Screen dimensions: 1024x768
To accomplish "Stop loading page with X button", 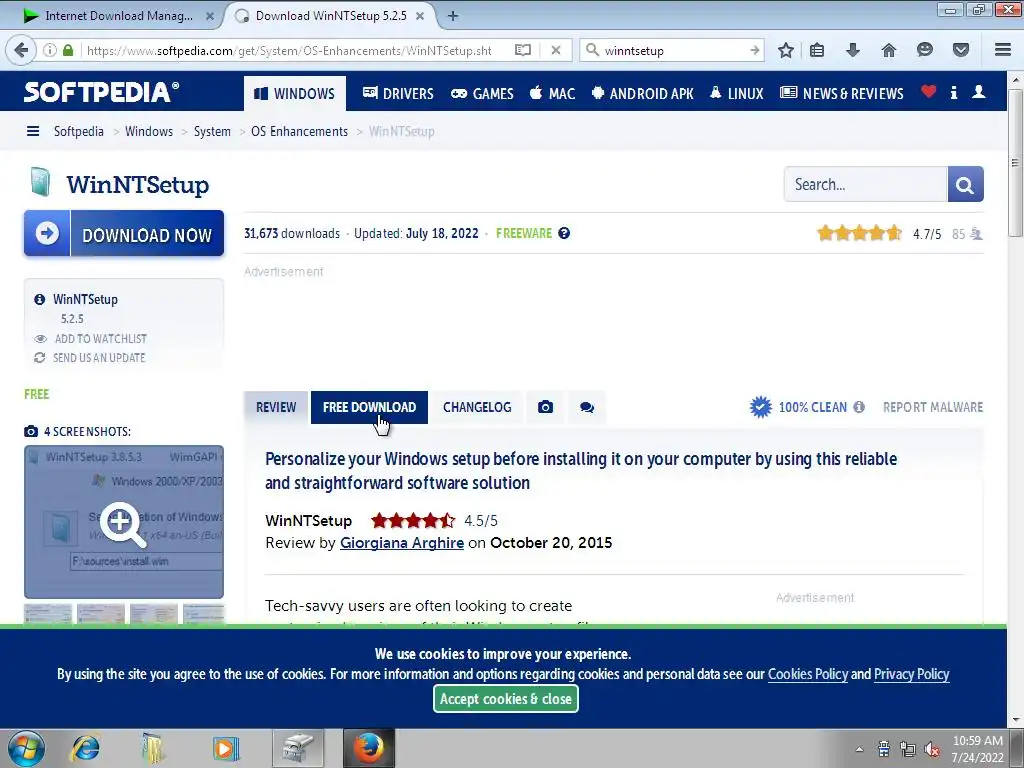I will (556, 50).
